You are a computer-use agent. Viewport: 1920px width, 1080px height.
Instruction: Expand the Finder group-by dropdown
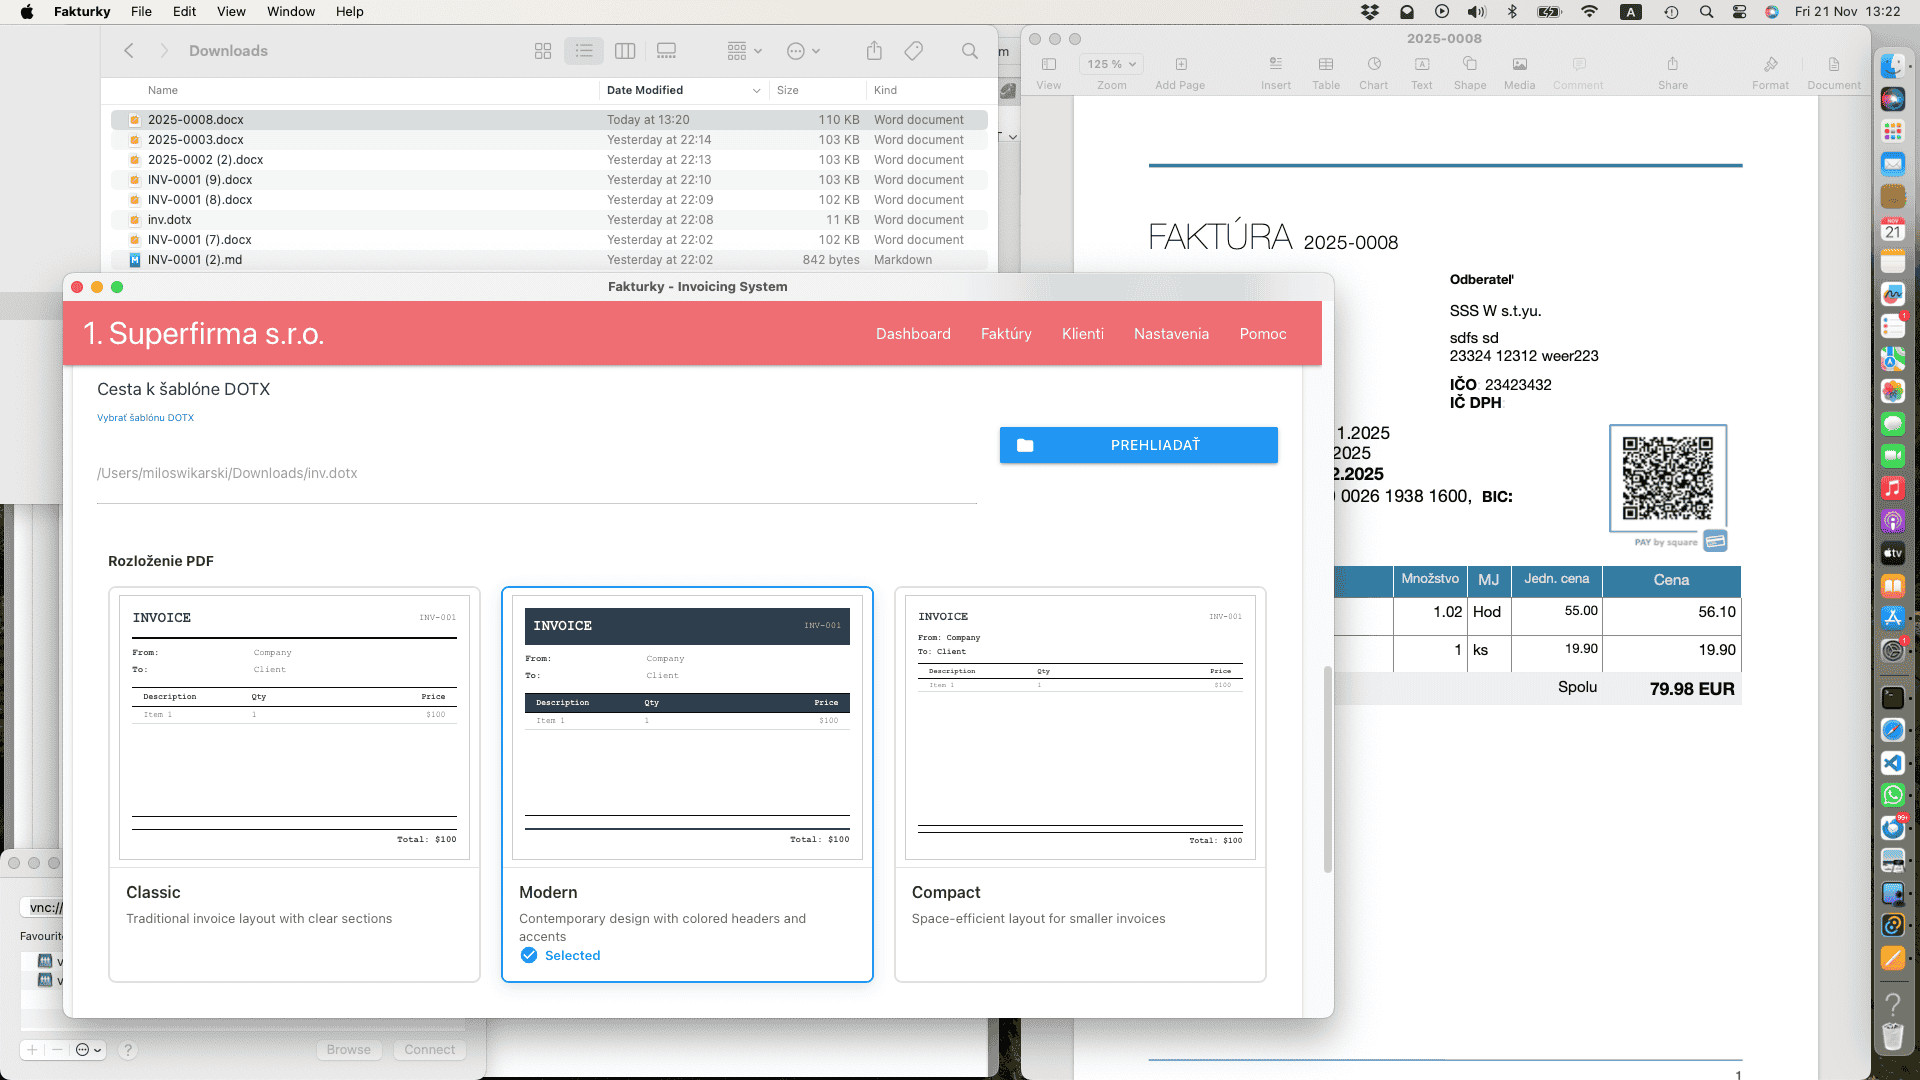pyautogui.click(x=744, y=51)
